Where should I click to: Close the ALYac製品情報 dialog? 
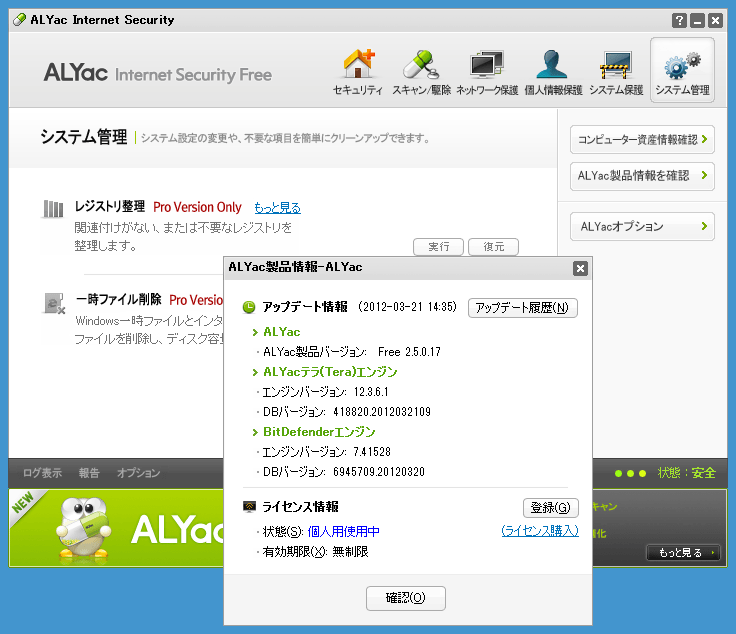tap(580, 268)
